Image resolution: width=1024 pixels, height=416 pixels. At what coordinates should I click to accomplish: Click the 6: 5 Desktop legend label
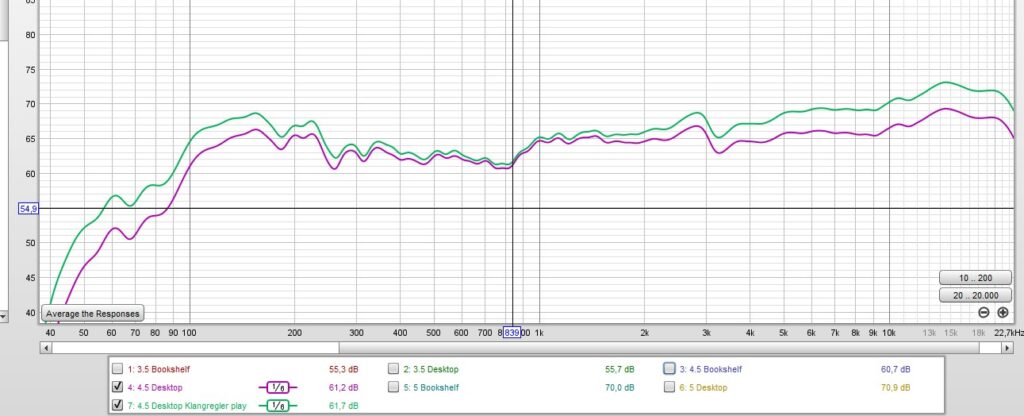(703, 387)
